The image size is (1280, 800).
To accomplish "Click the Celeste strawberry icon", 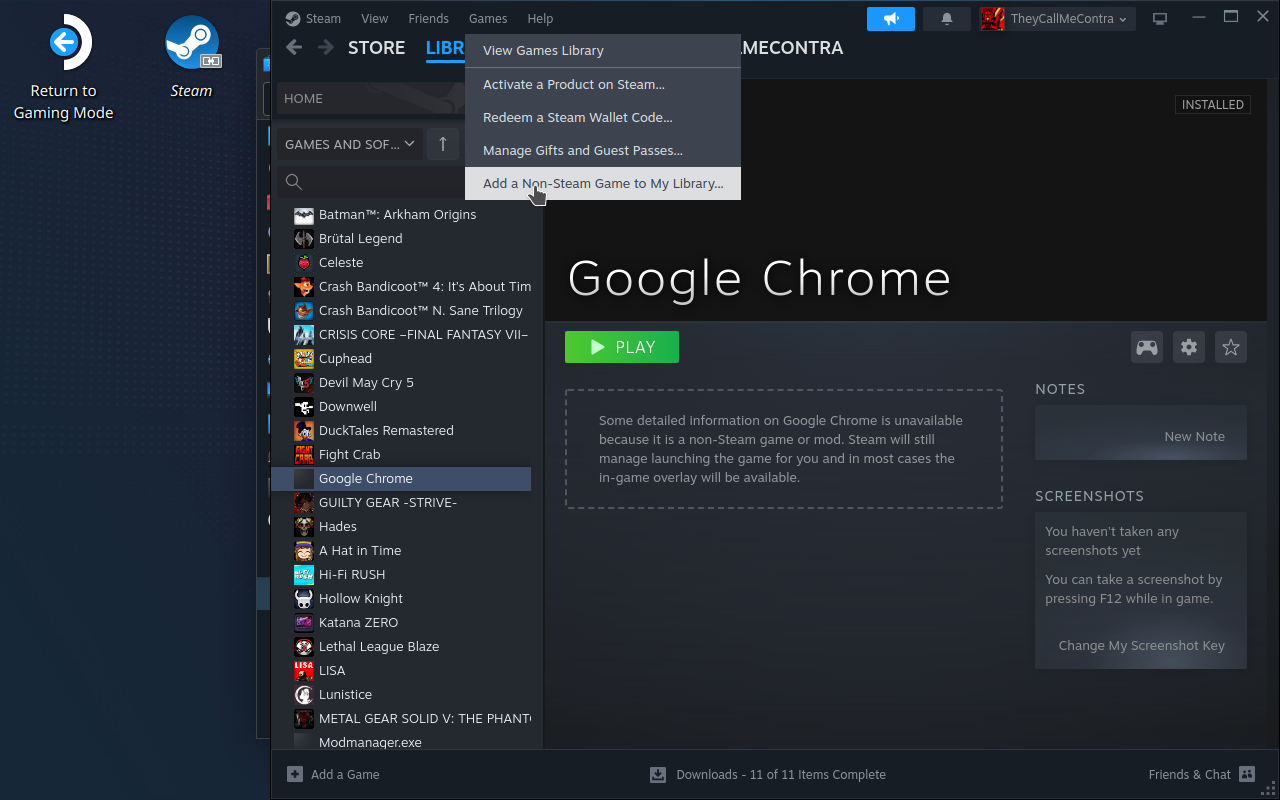I will pos(304,262).
